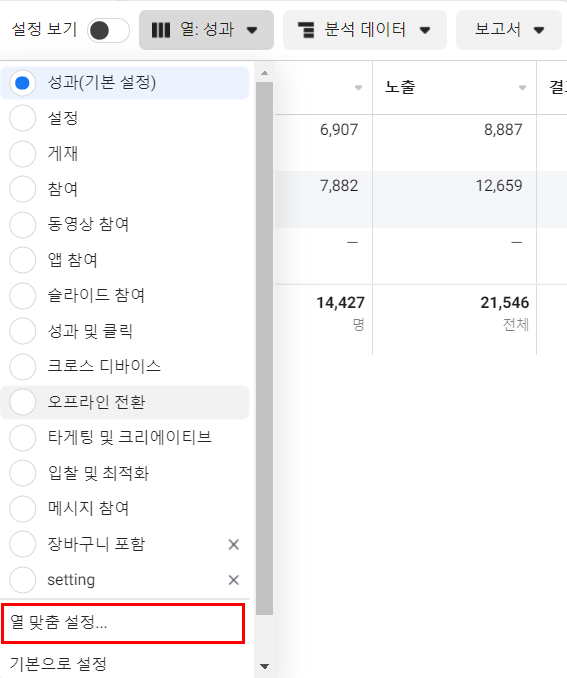Select the 앱 참여 radio option
The width and height of the screenshot is (567, 678).
coord(22,260)
